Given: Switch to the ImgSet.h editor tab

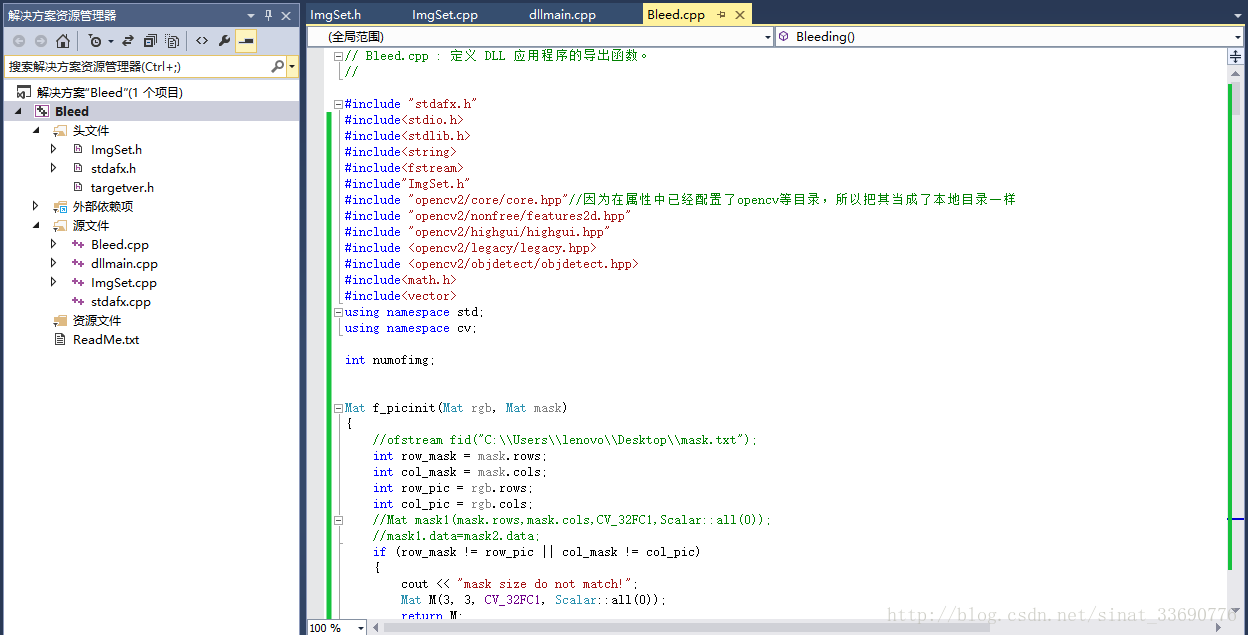Looking at the screenshot, I should point(335,14).
